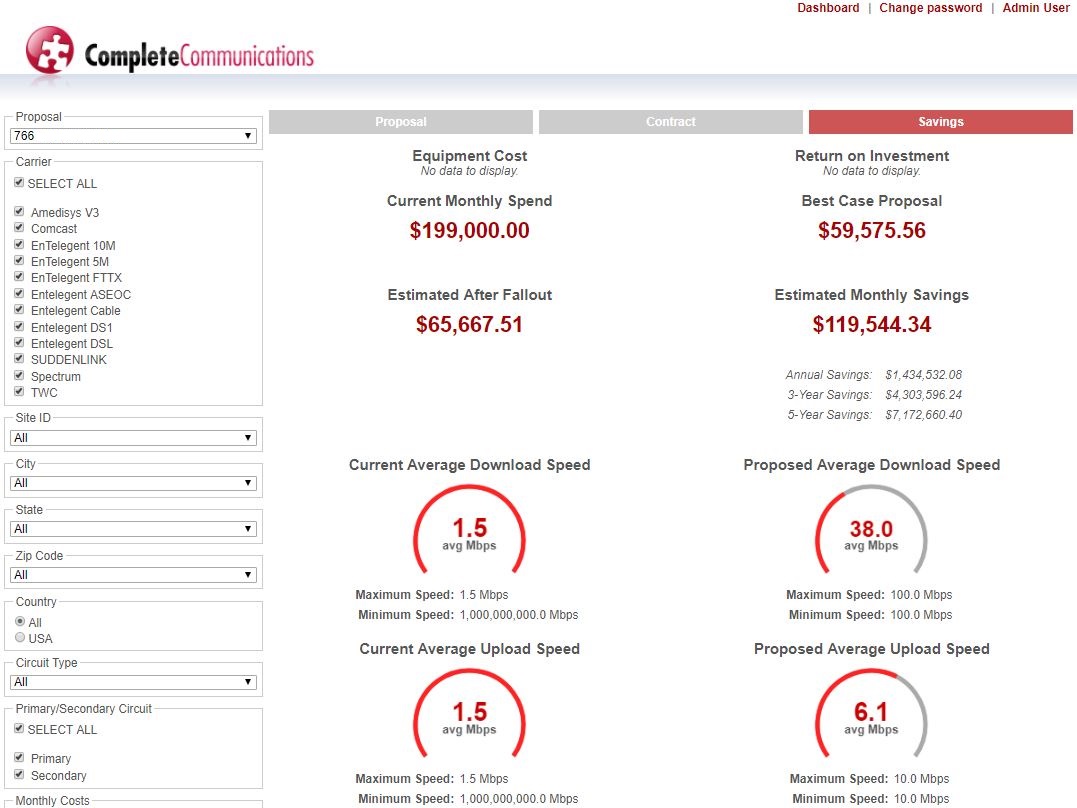1077x808 pixels.
Task: Click the Equipment Cost heading
Action: click(469, 156)
